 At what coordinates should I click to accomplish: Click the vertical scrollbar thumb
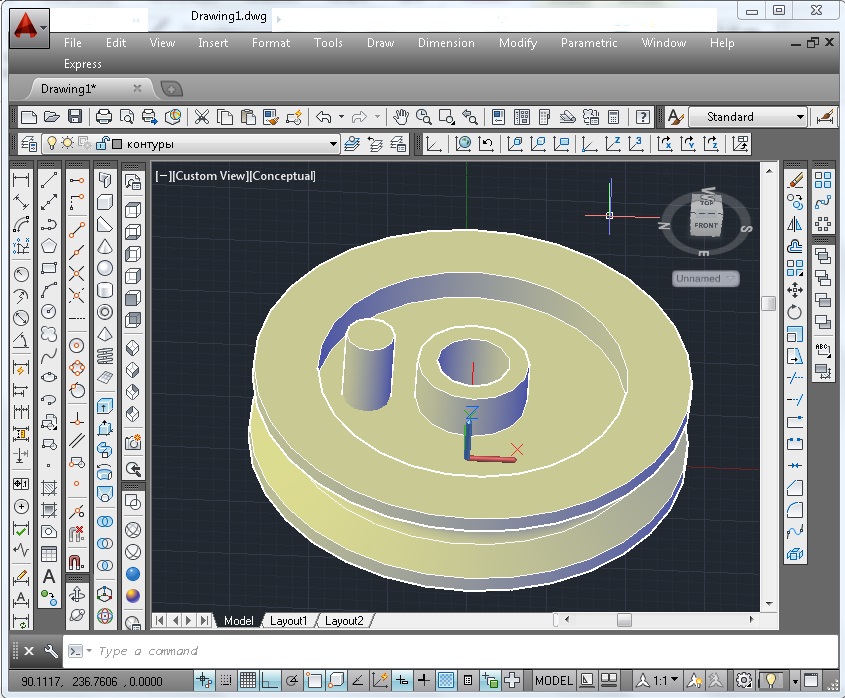(768, 303)
